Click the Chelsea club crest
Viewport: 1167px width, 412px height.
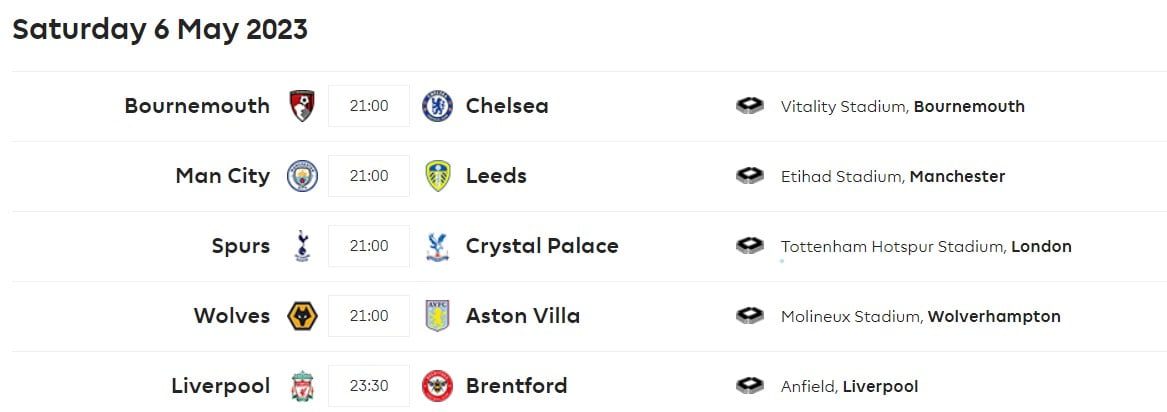437,106
